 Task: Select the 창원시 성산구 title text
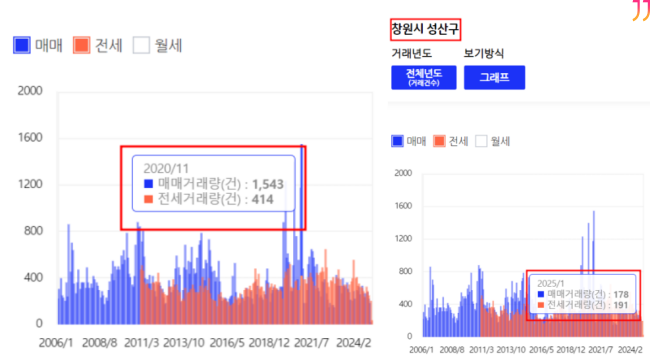(425, 29)
